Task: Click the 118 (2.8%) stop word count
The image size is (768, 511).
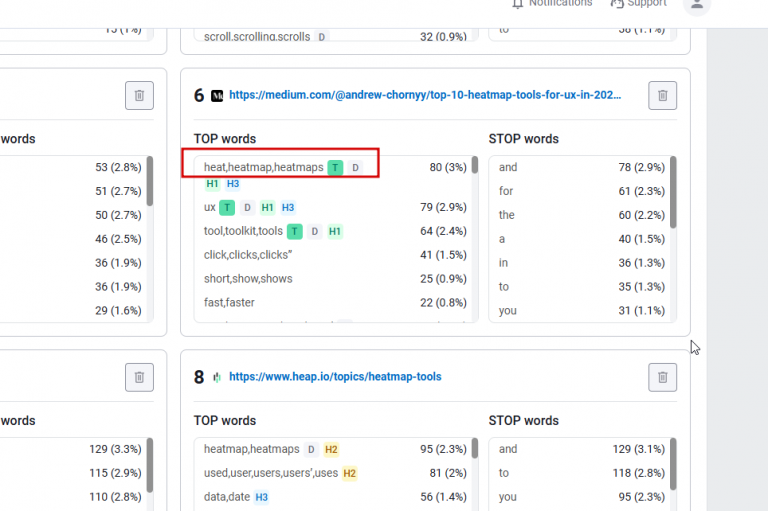Action: pyautogui.click(x=639, y=473)
